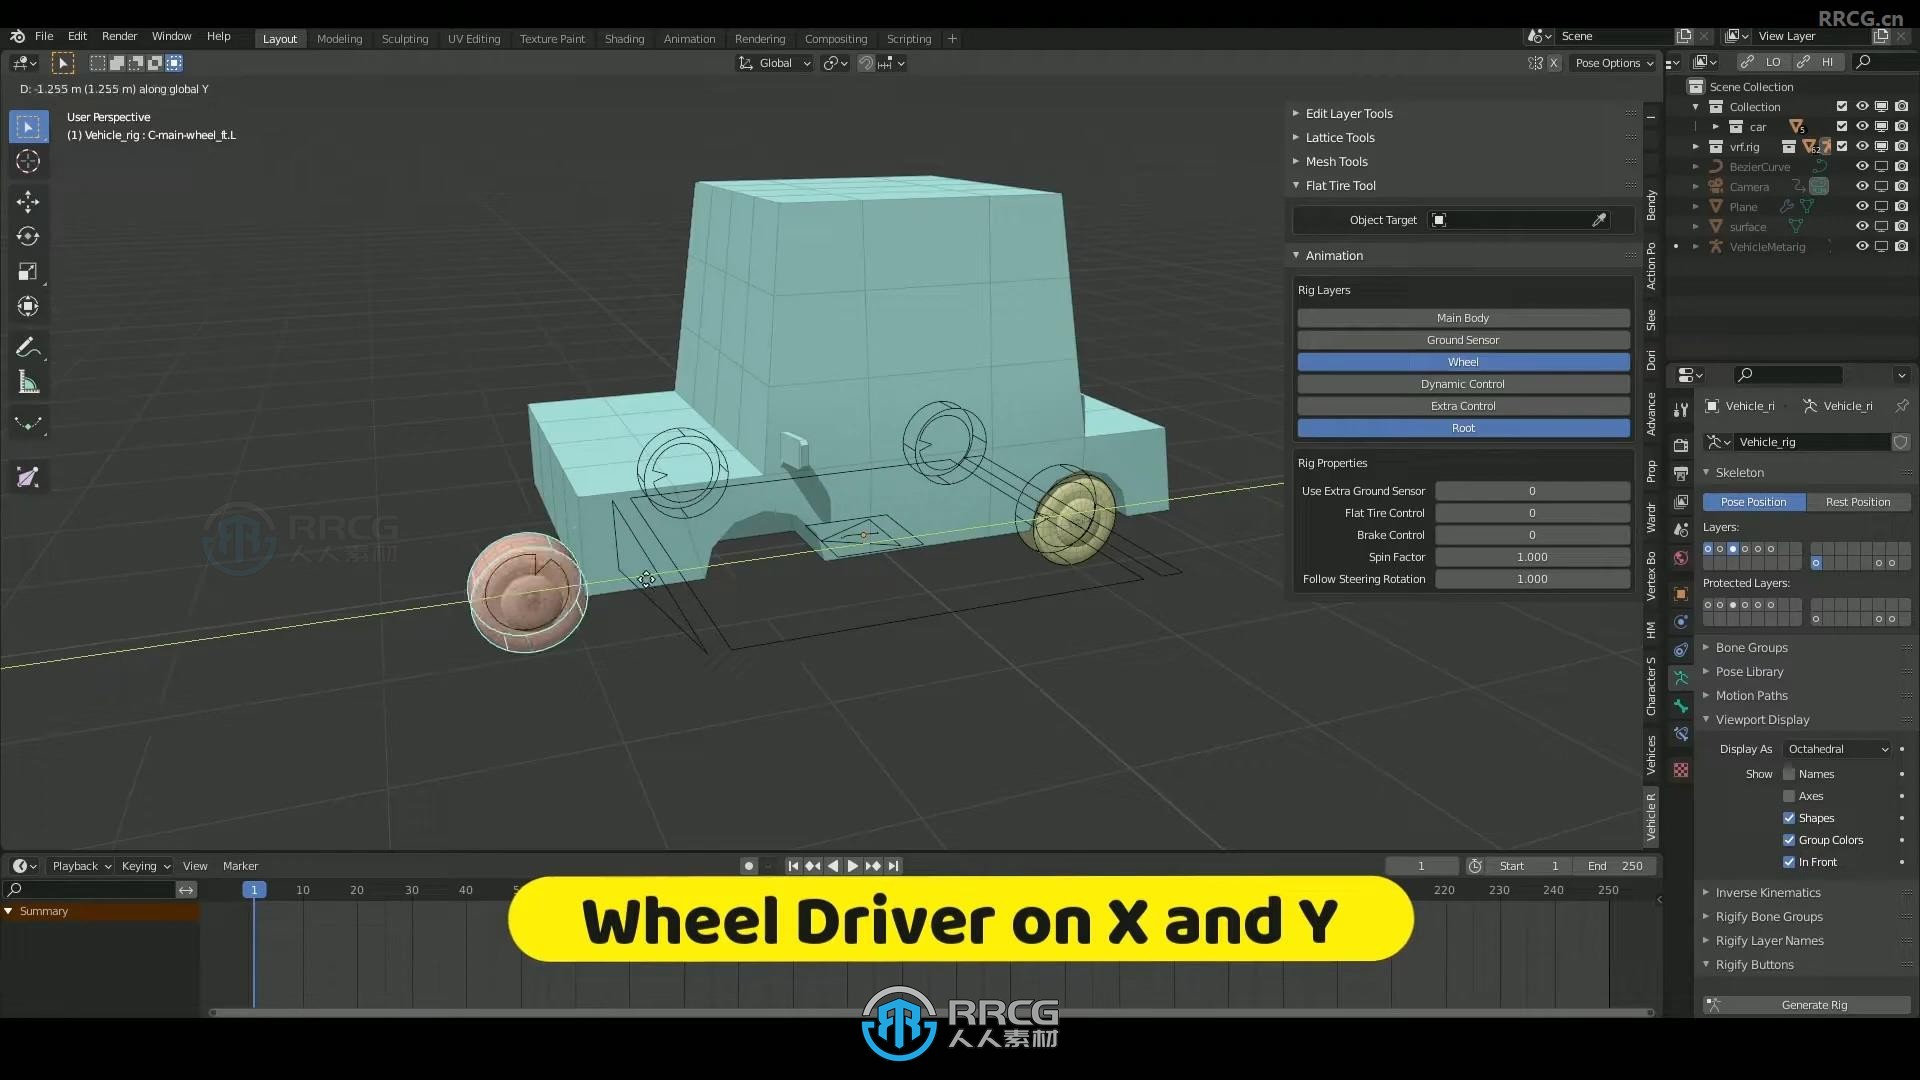Screen dimensions: 1920x1080
Task: Select the Cursor tool icon
Action: click(28, 160)
